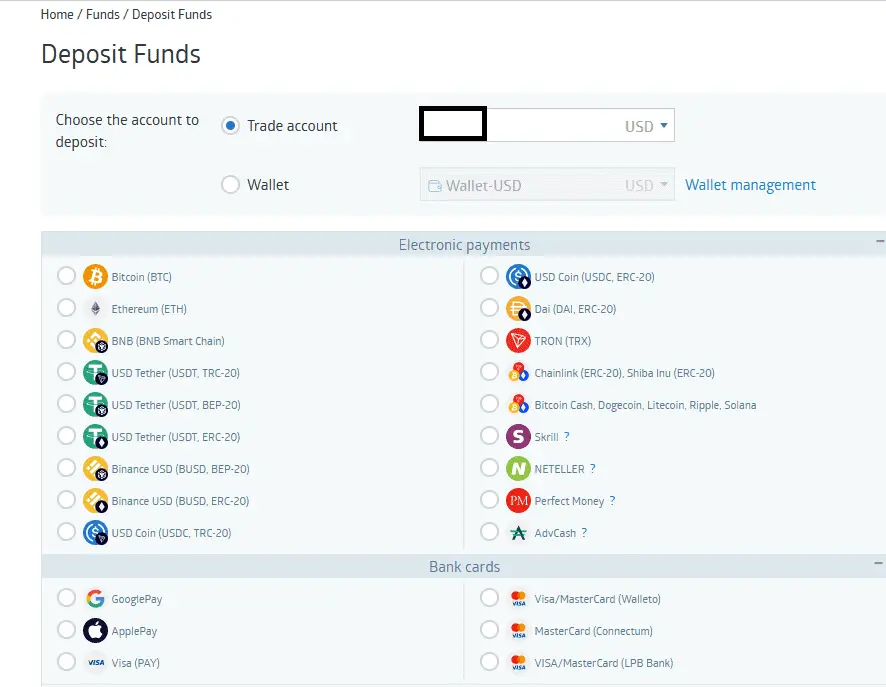This screenshot has height=687, width=886.
Task: Click the ApplePay apple logo
Action: coord(95,631)
